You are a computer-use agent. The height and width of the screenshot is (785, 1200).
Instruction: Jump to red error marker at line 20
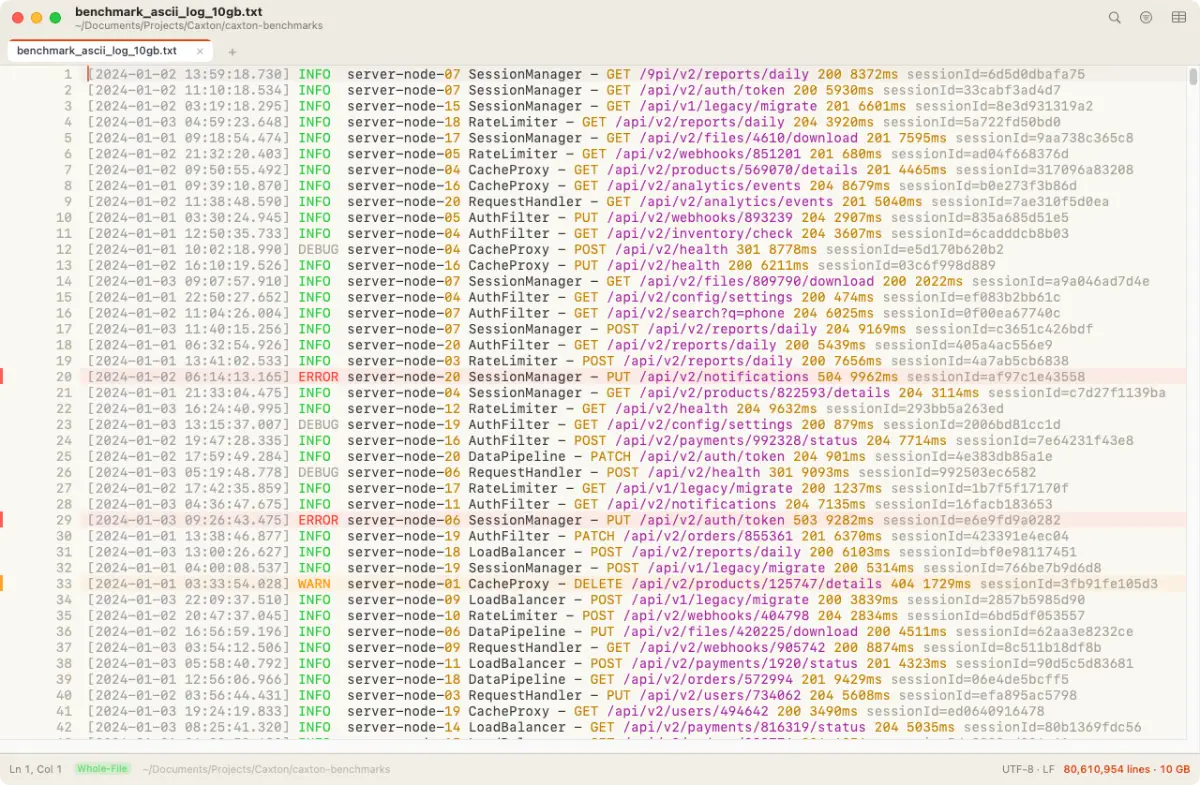pyautogui.click(x=2, y=377)
